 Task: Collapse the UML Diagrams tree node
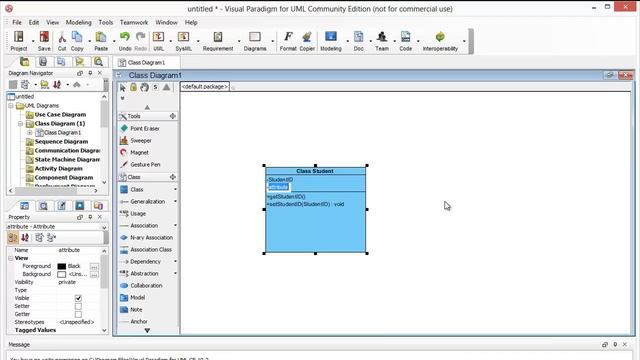[11, 106]
